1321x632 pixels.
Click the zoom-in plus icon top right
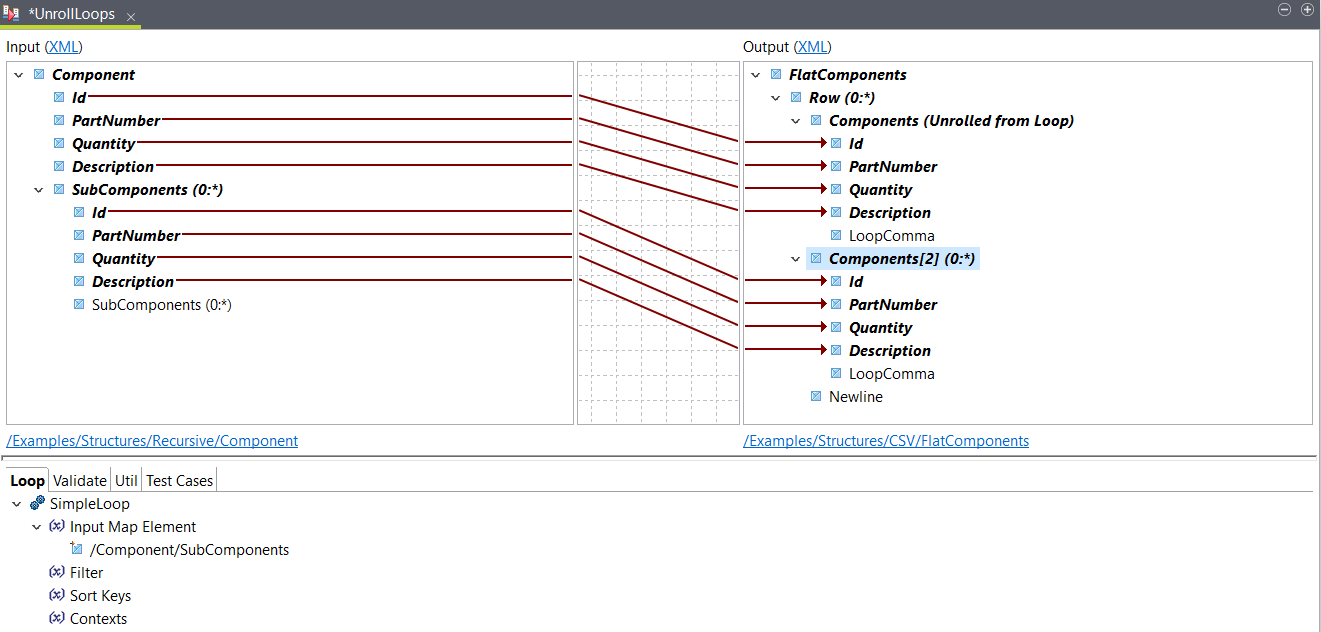pos(1307,9)
